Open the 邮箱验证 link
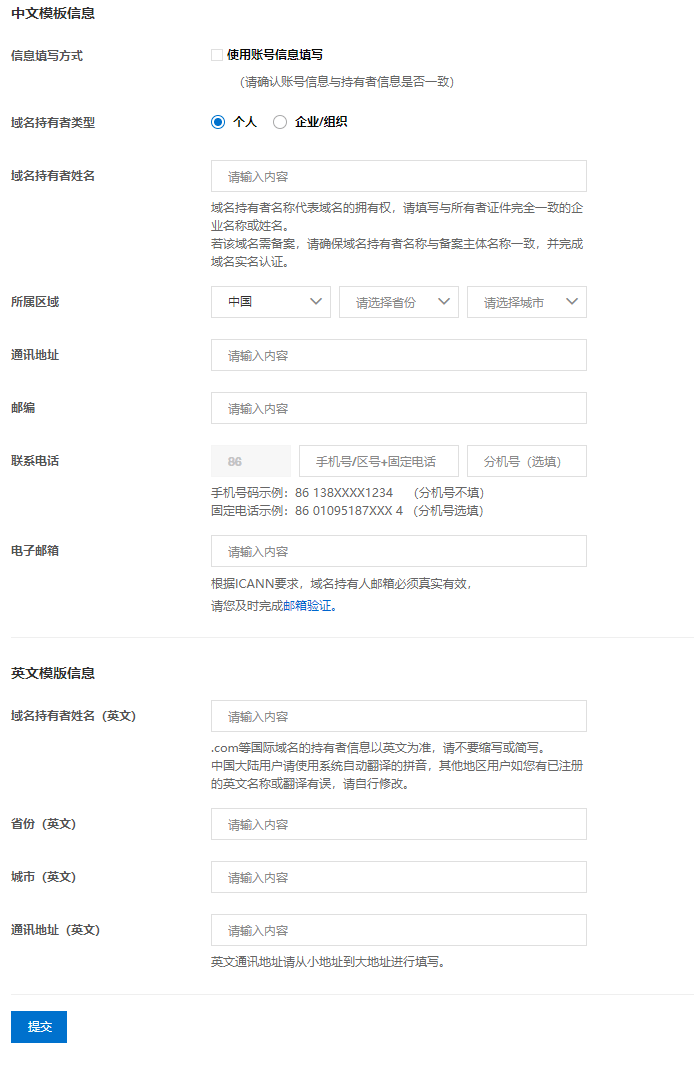The height and width of the screenshot is (1065, 694). [x=308, y=606]
